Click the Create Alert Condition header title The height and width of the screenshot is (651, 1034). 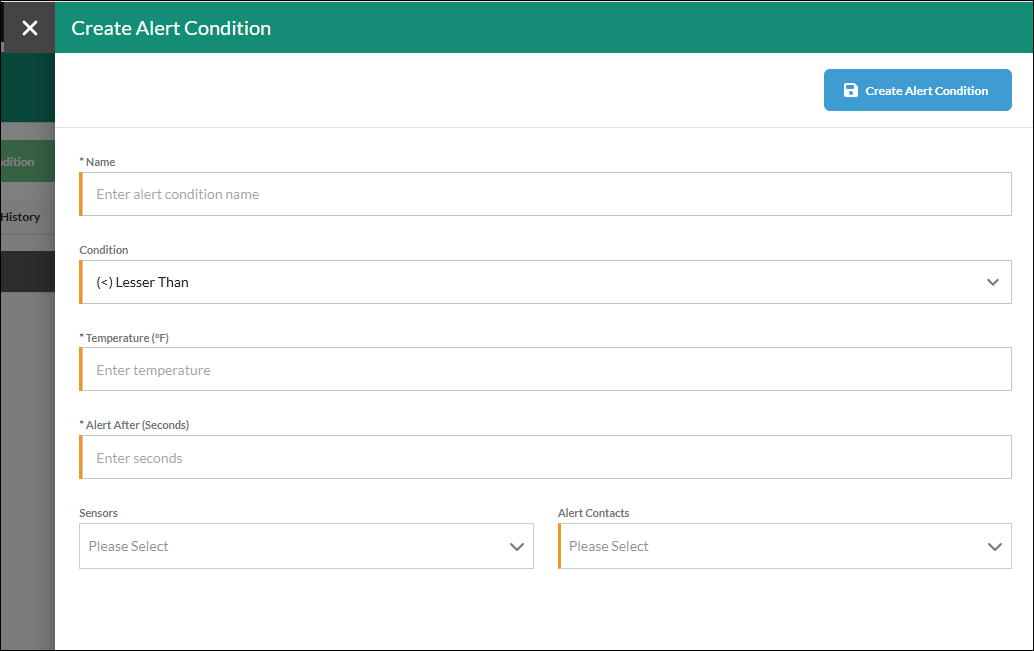171,28
